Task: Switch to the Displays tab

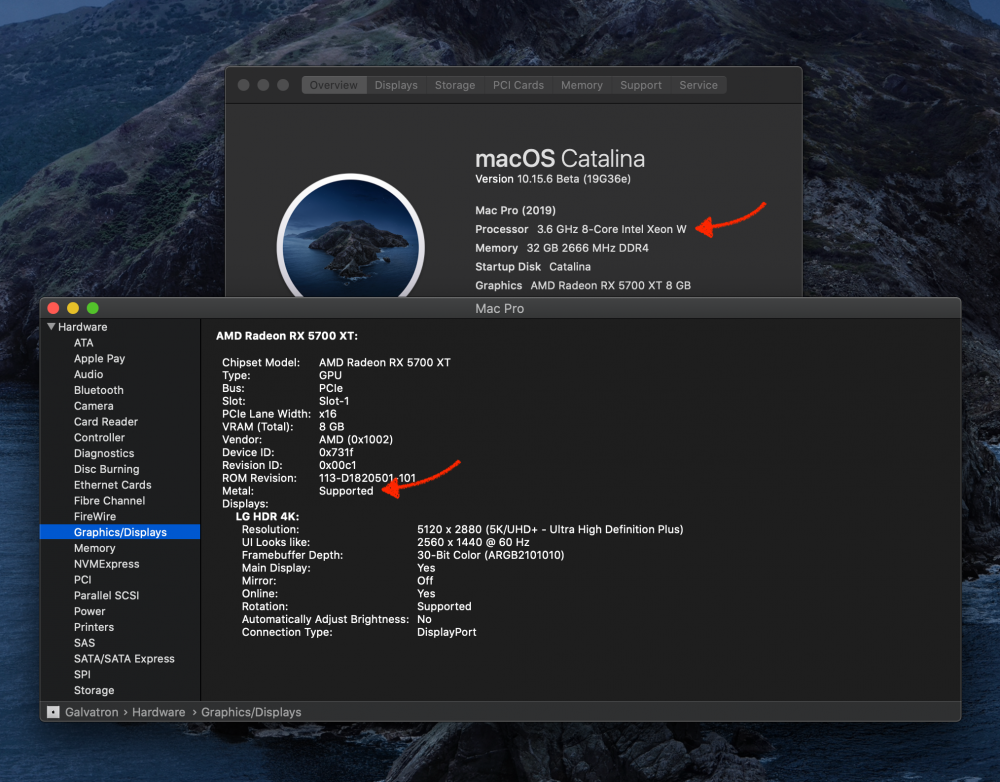Action: (x=396, y=85)
